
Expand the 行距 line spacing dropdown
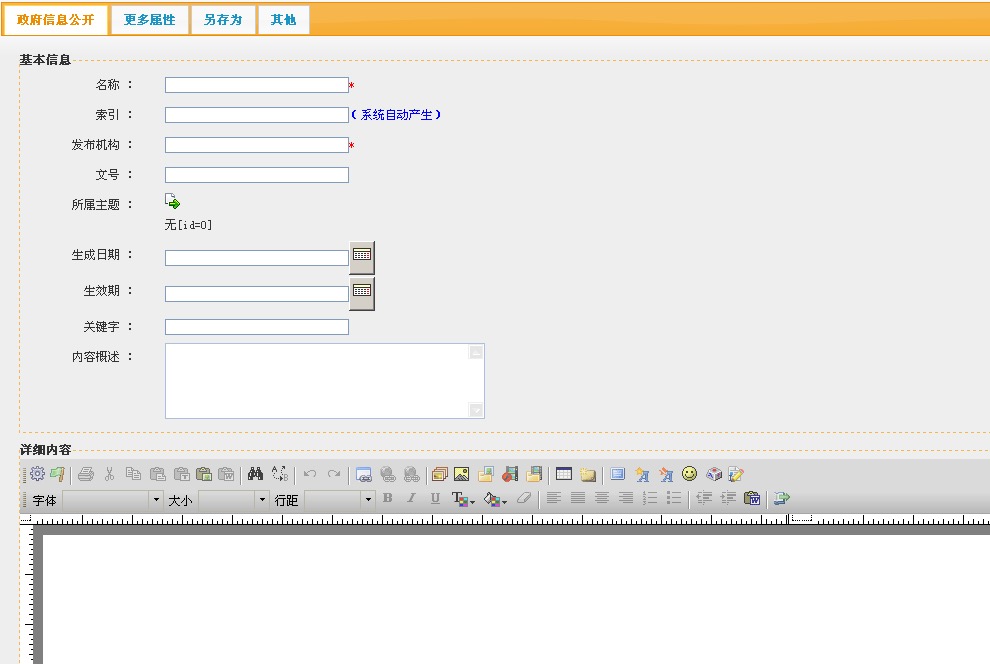[x=367, y=499]
